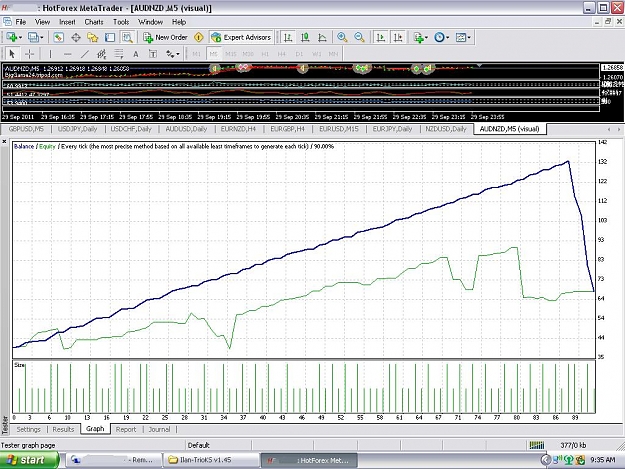This screenshot has width=625, height=469.
Task: Click the zoom out magnifier icon
Action: [x=359, y=37]
